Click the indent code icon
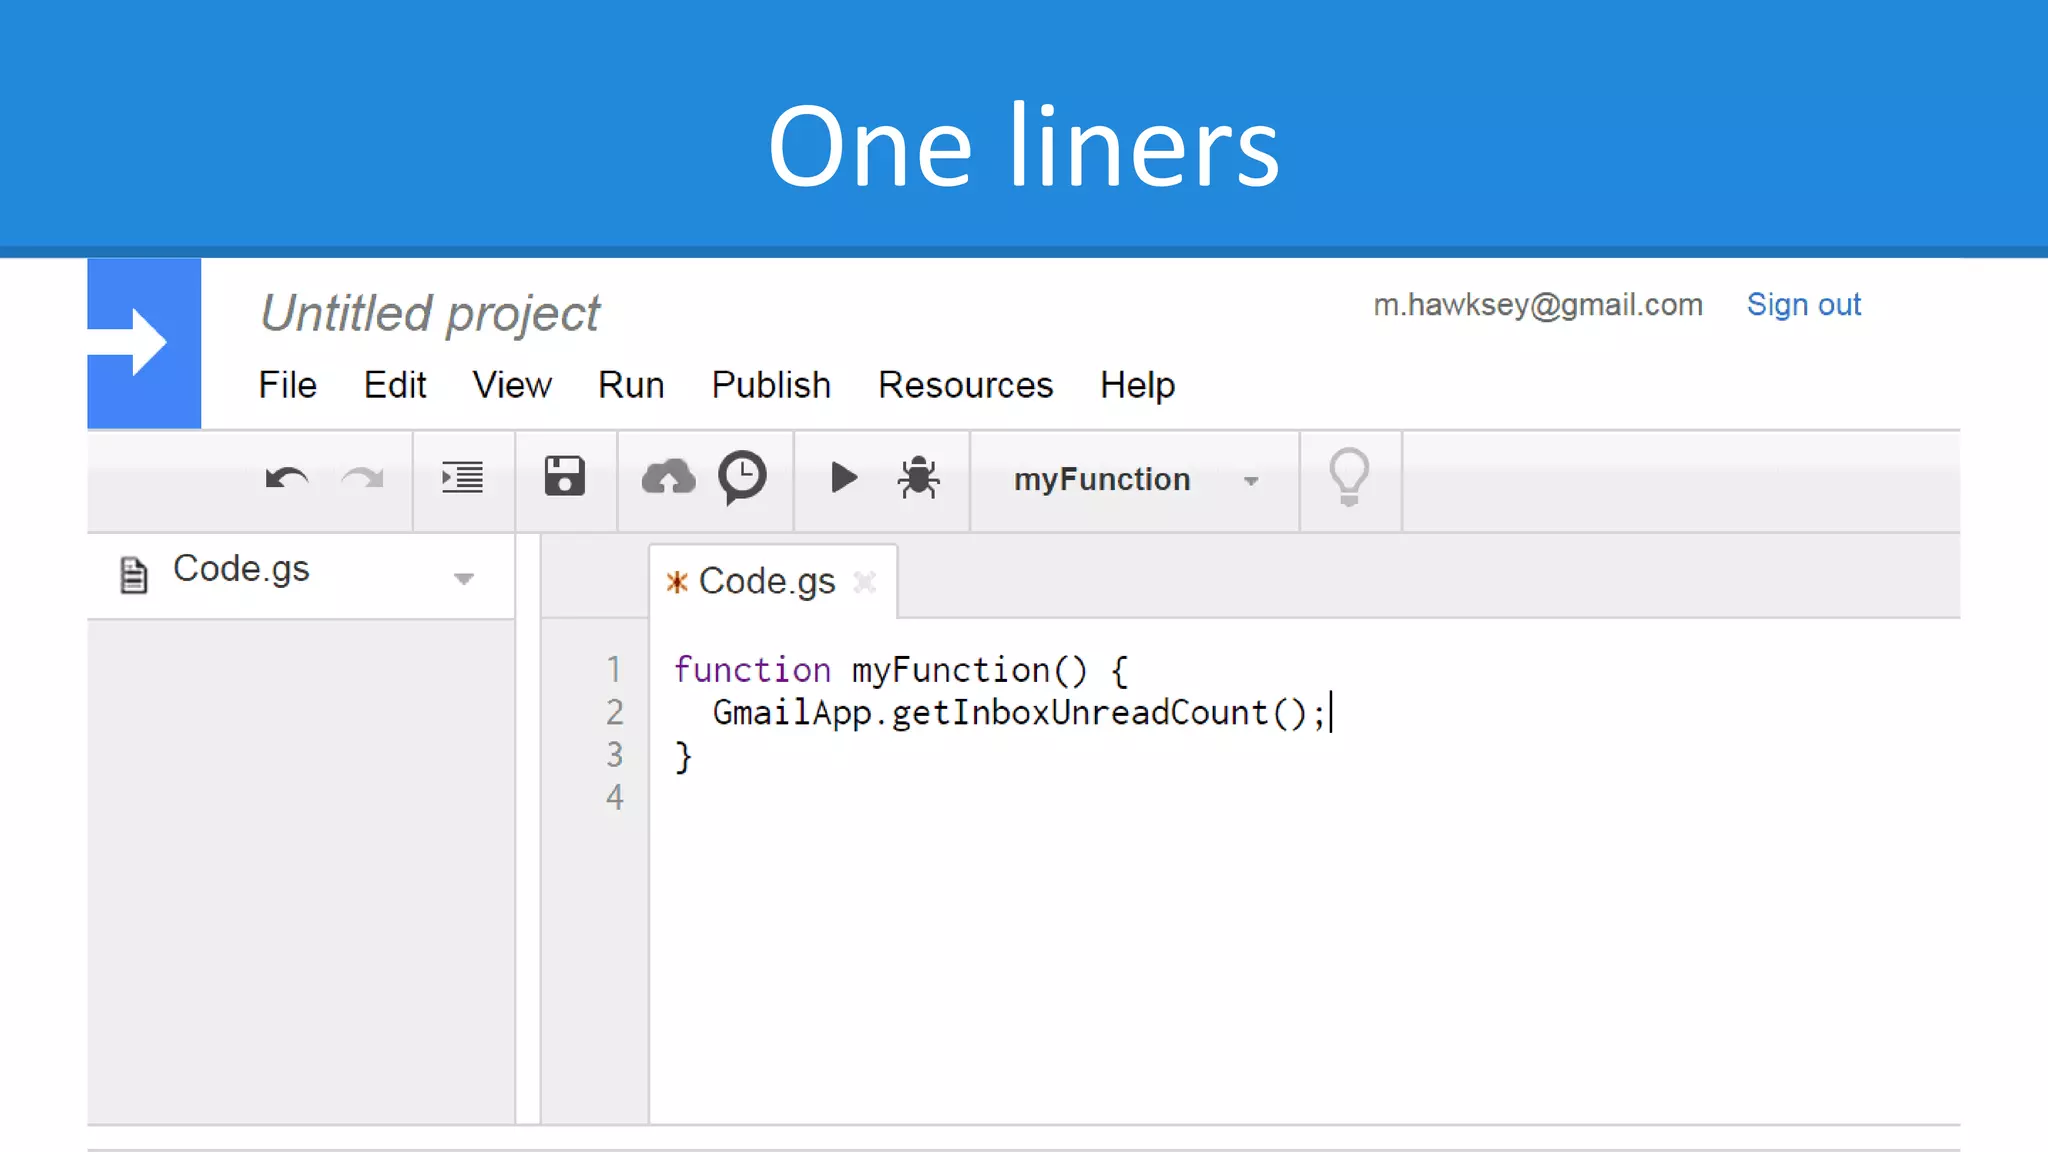Screen dimensions: 2048x1152 (463, 477)
